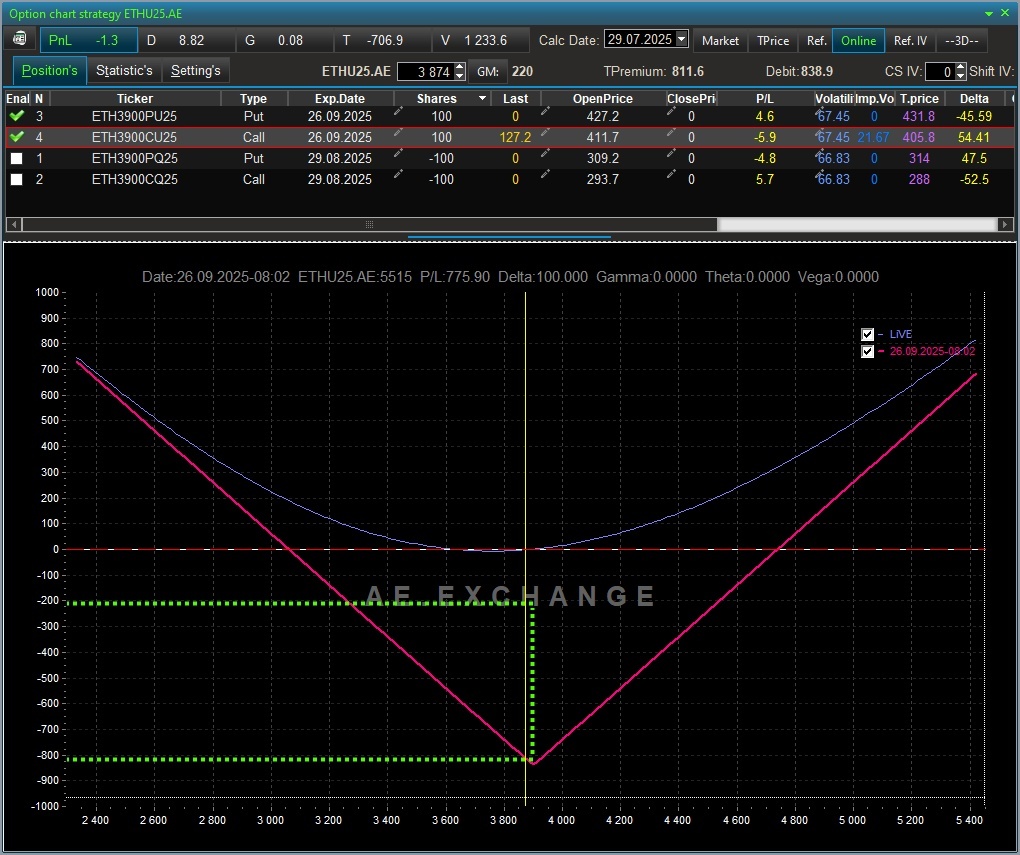Decrease ETHU25.AE price with down stepper
The height and width of the screenshot is (855, 1020).
pyautogui.click(x=460, y=75)
